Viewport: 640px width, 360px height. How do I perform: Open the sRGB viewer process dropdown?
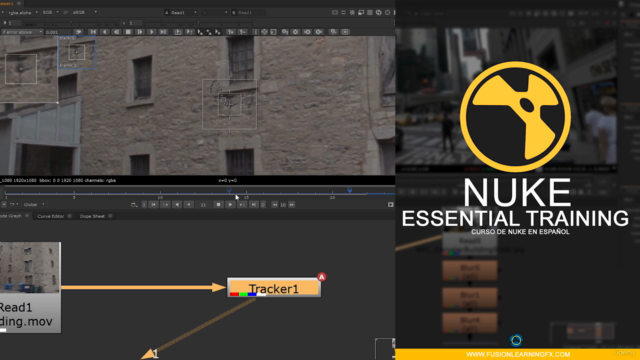click(x=84, y=13)
